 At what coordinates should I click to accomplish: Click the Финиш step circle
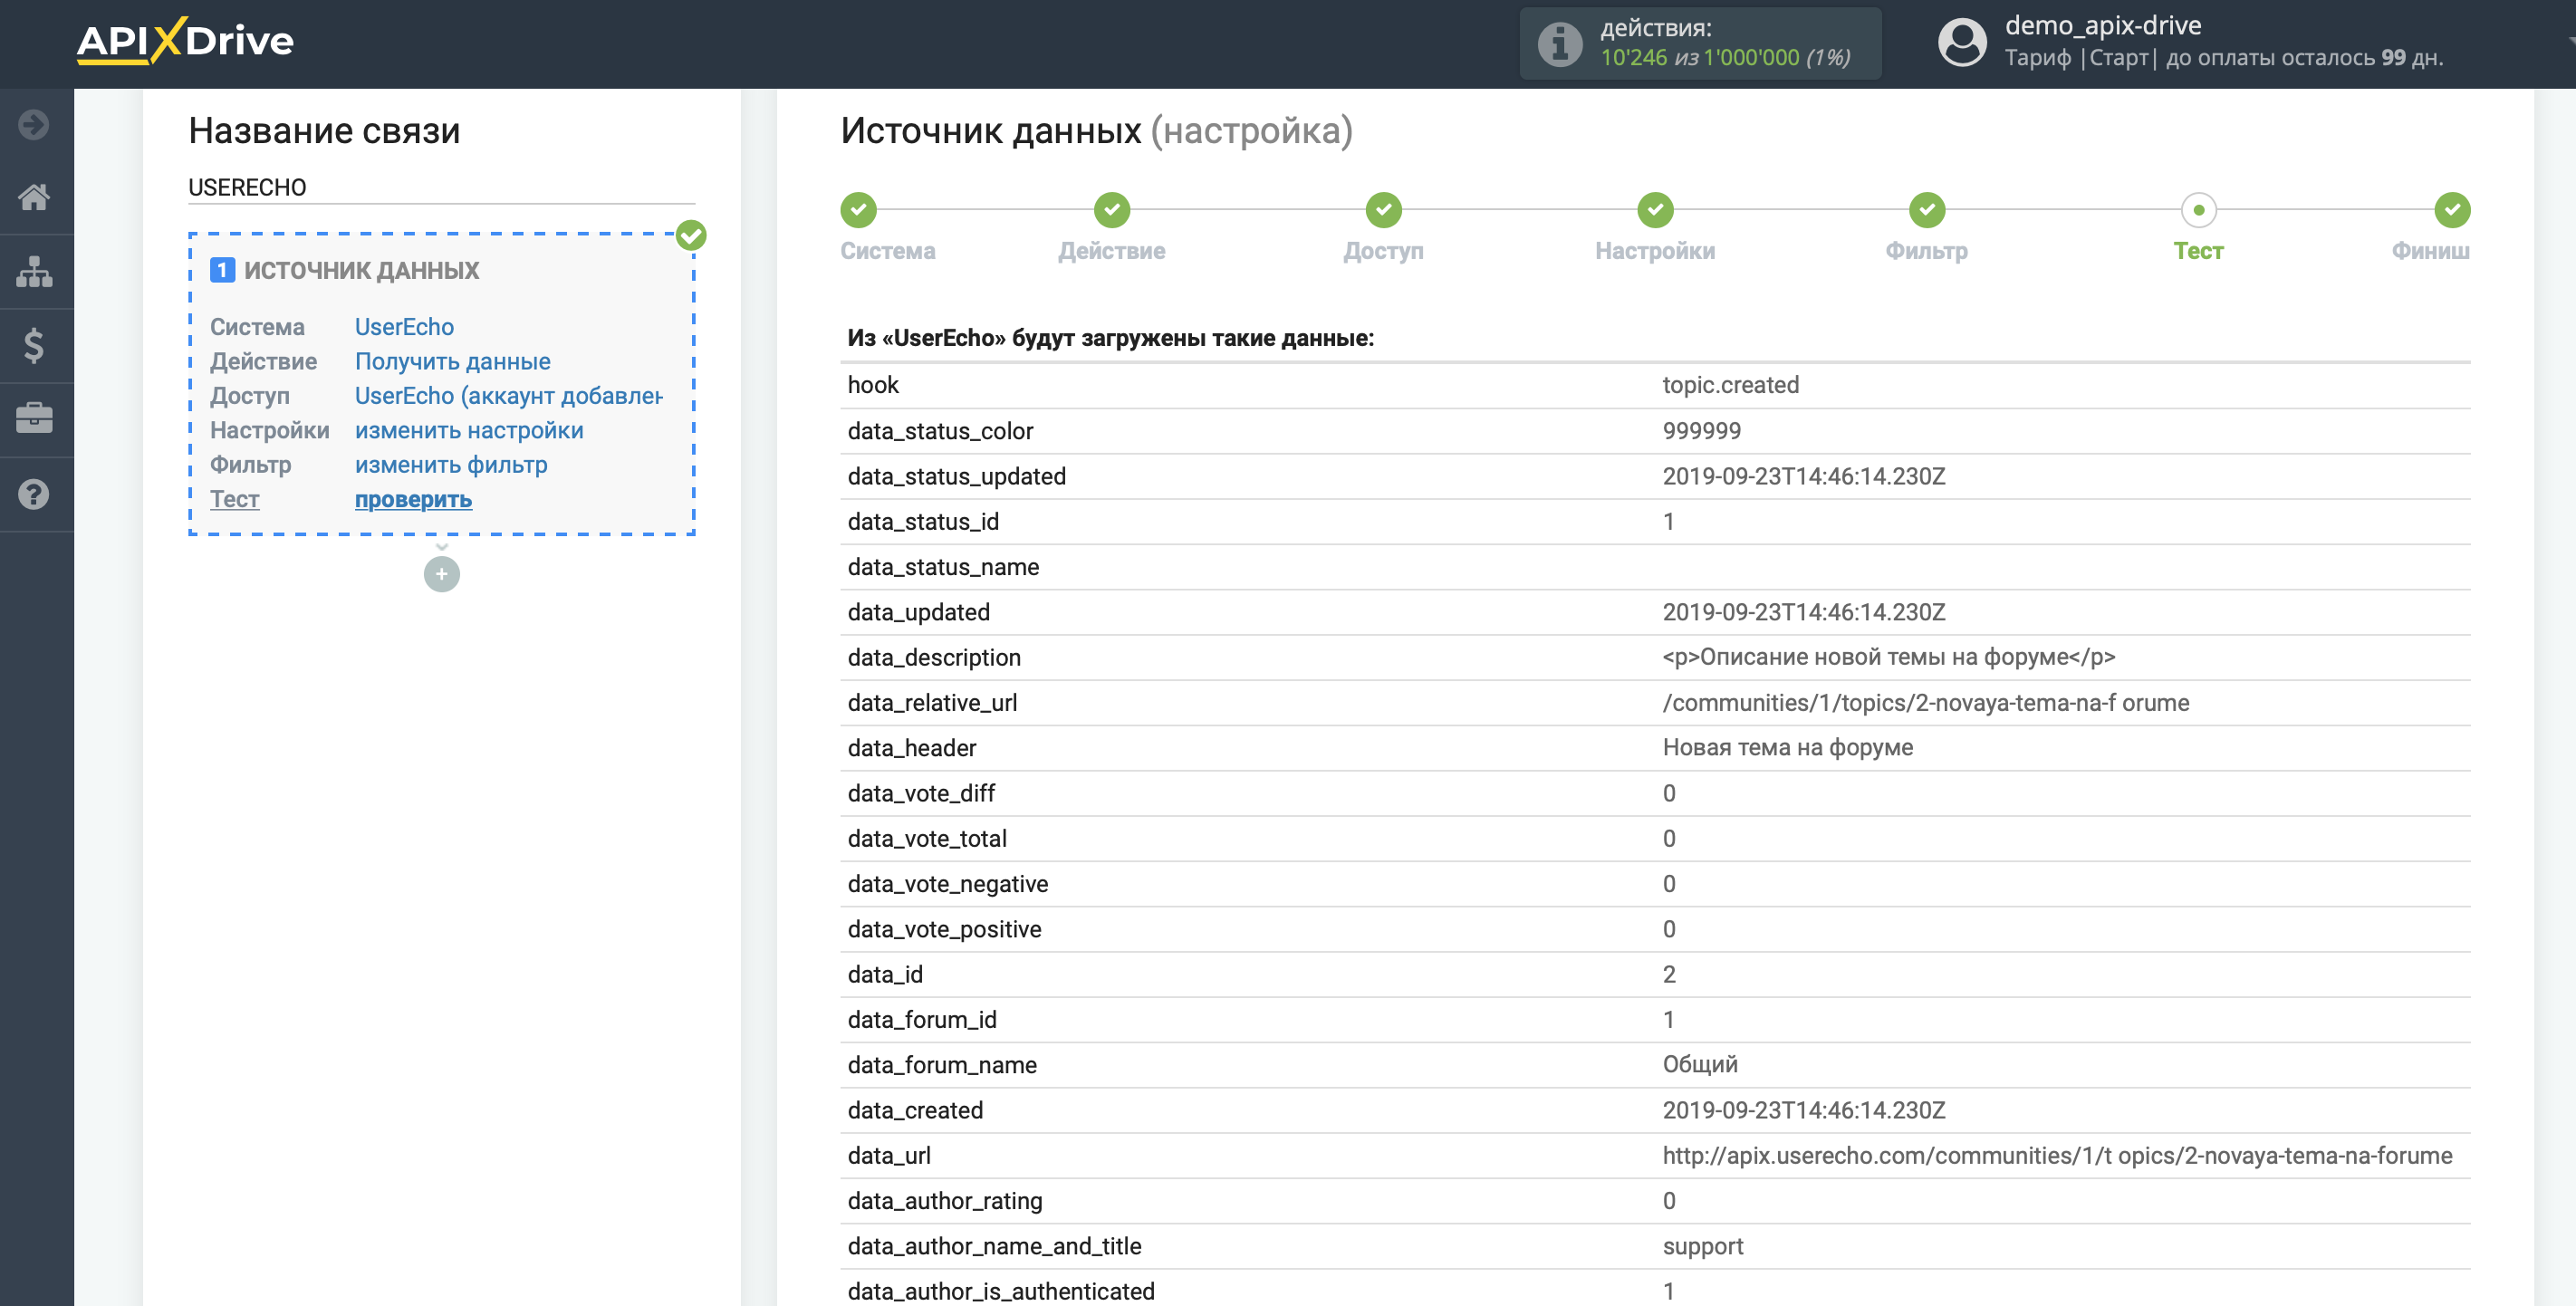(2452, 210)
